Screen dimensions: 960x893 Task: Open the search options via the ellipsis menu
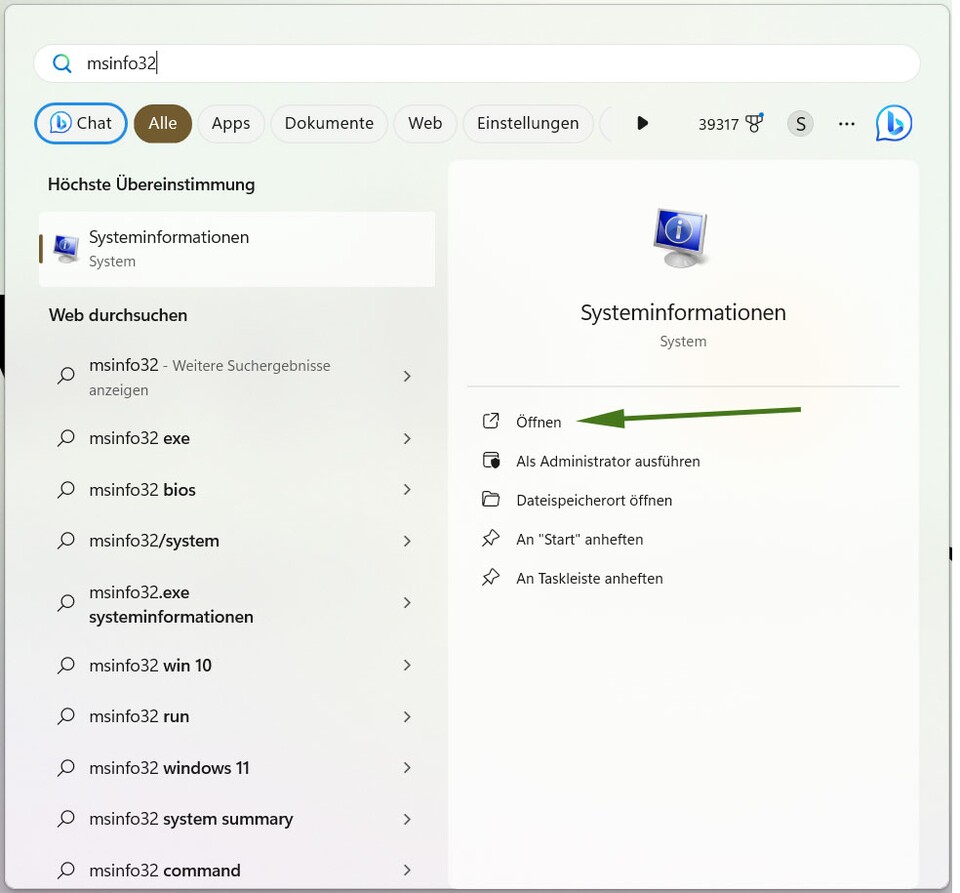coord(846,123)
